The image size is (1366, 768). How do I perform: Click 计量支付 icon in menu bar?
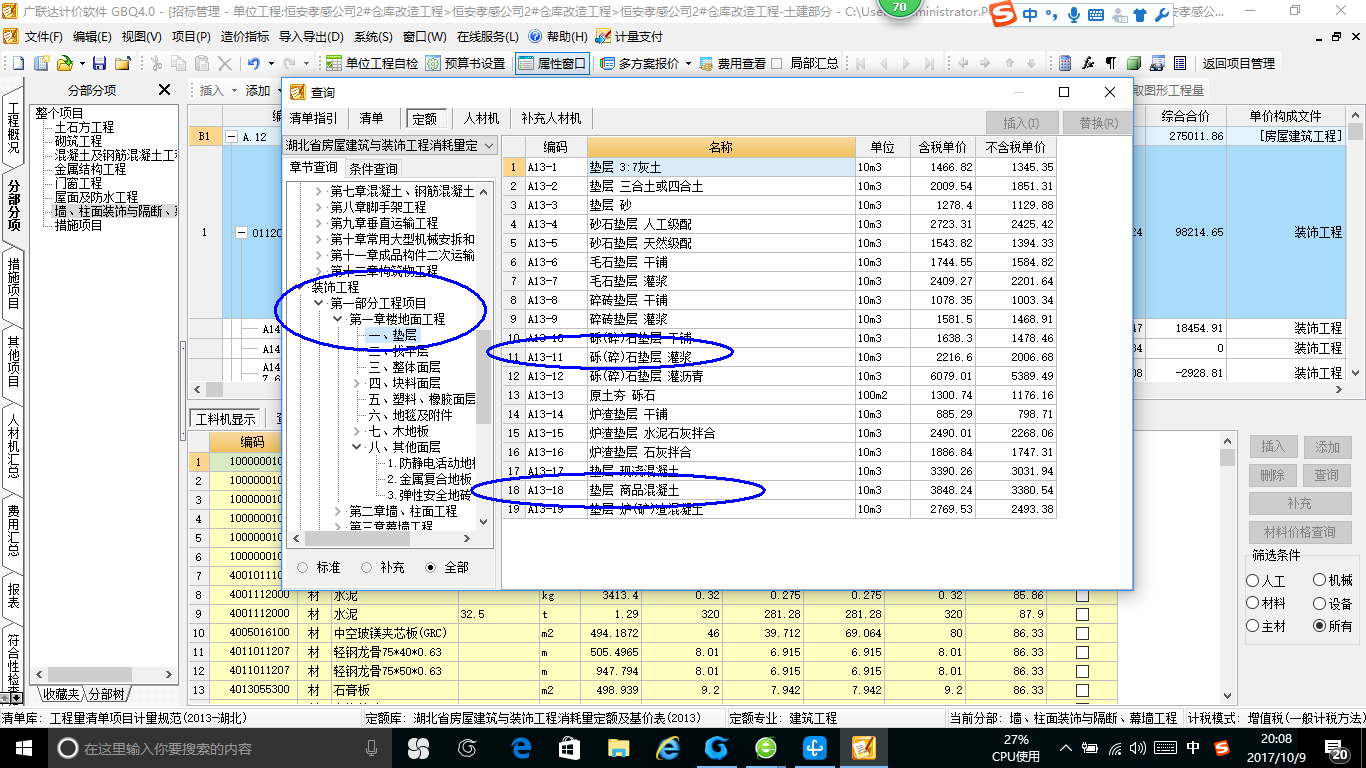tap(603, 36)
